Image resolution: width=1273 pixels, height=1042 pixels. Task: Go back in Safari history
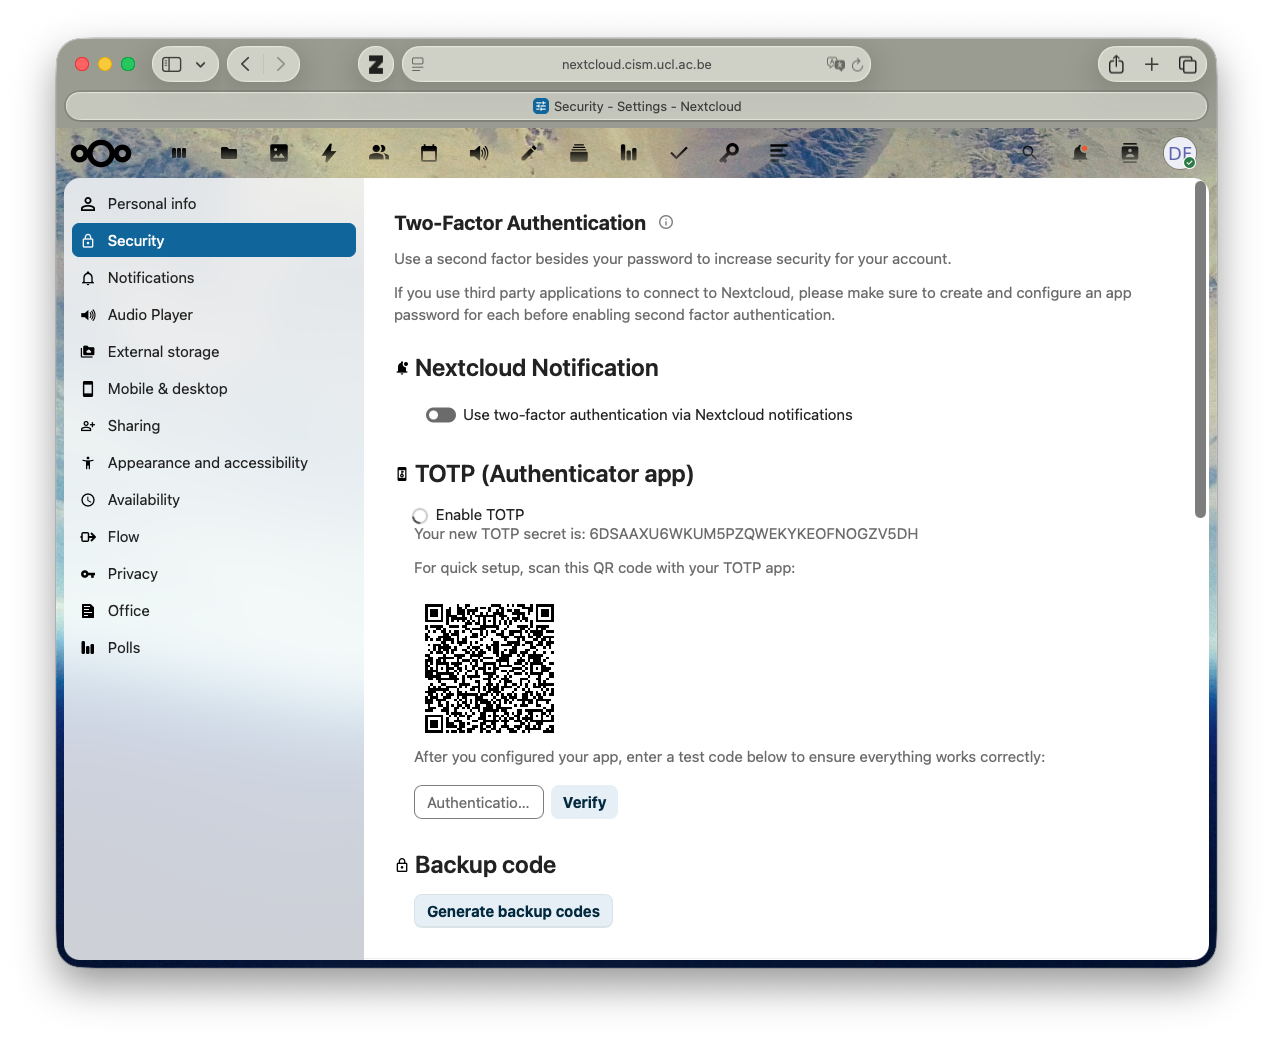pos(245,64)
